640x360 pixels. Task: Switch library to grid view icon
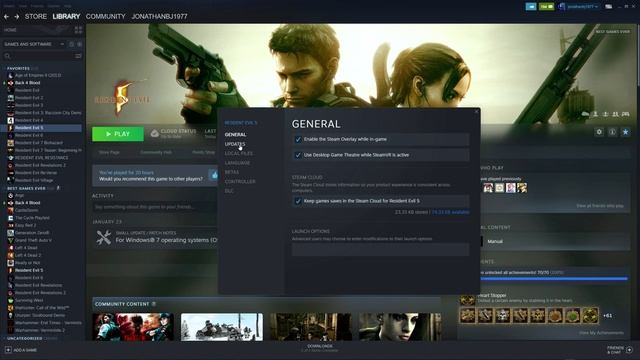point(78,30)
